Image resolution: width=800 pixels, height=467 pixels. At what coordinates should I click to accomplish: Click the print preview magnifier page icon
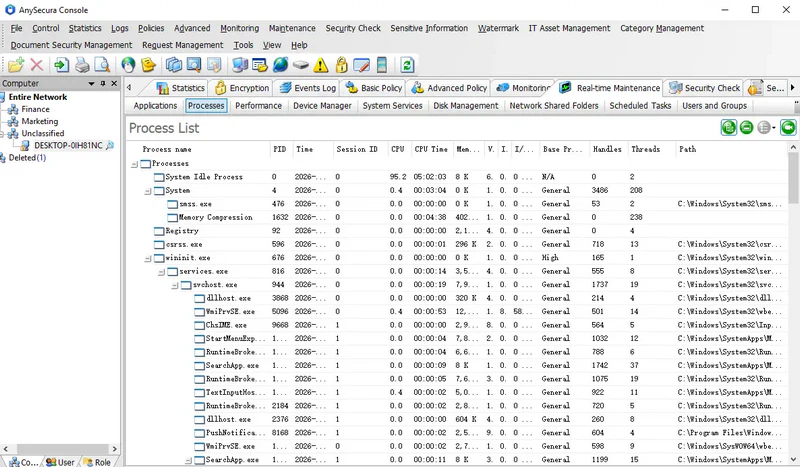point(102,65)
